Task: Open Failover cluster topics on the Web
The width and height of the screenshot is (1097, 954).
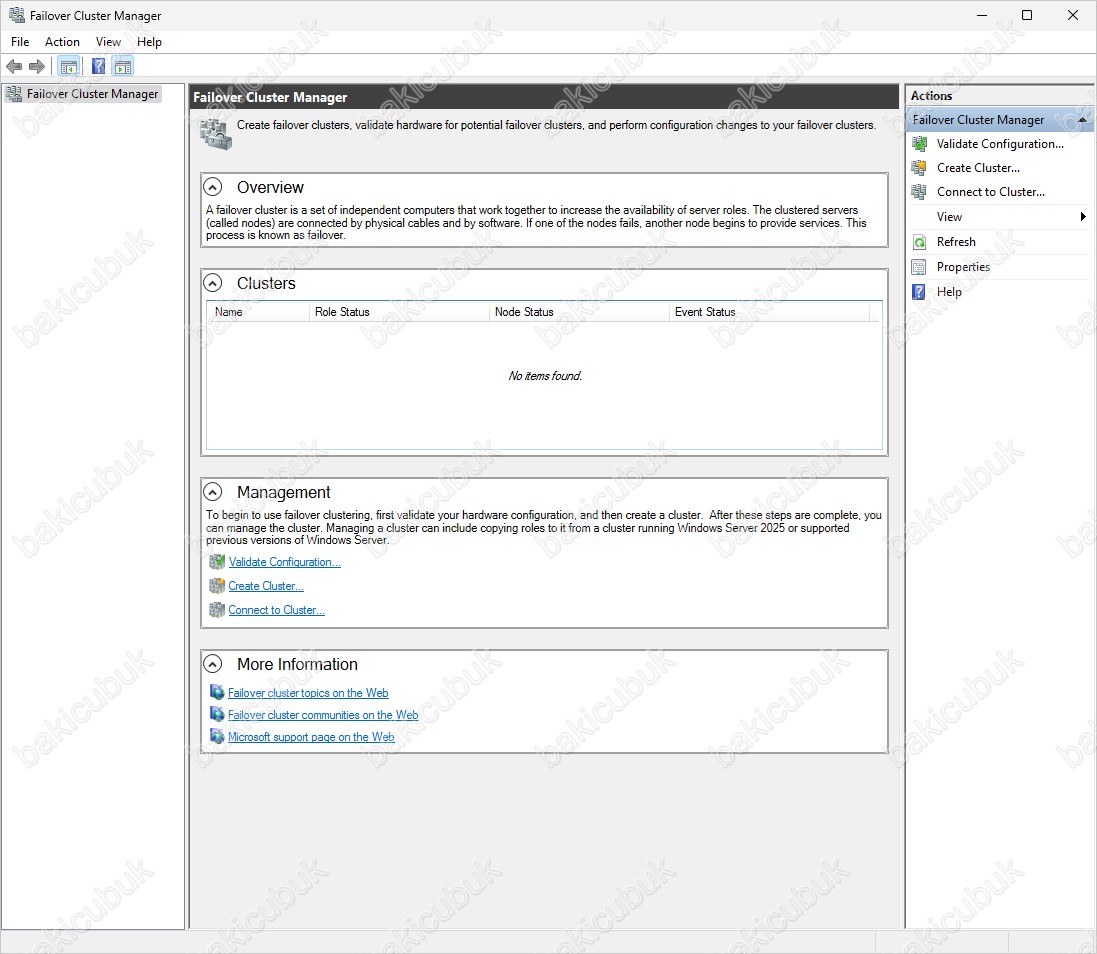Action: (308, 692)
